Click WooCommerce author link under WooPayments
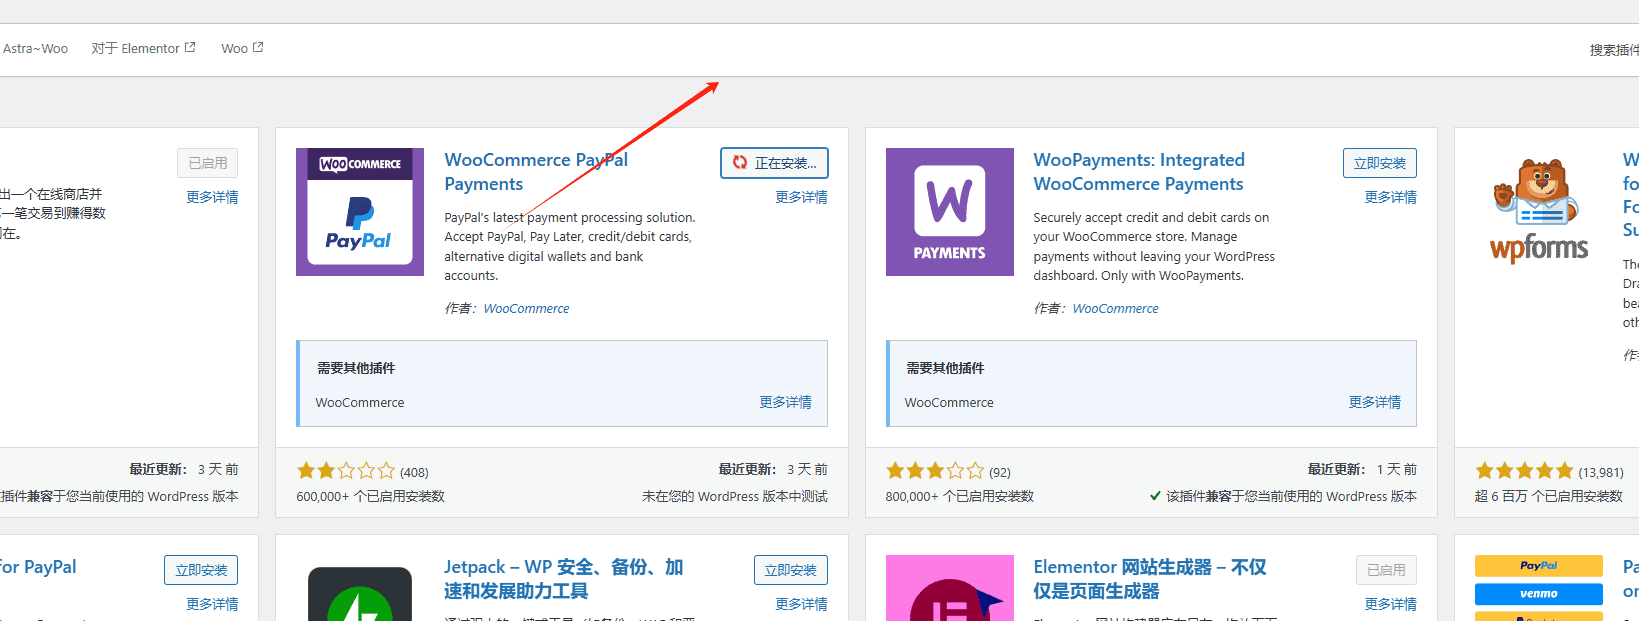The width and height of the screenshot is (1639, 621). point(1115,309)
